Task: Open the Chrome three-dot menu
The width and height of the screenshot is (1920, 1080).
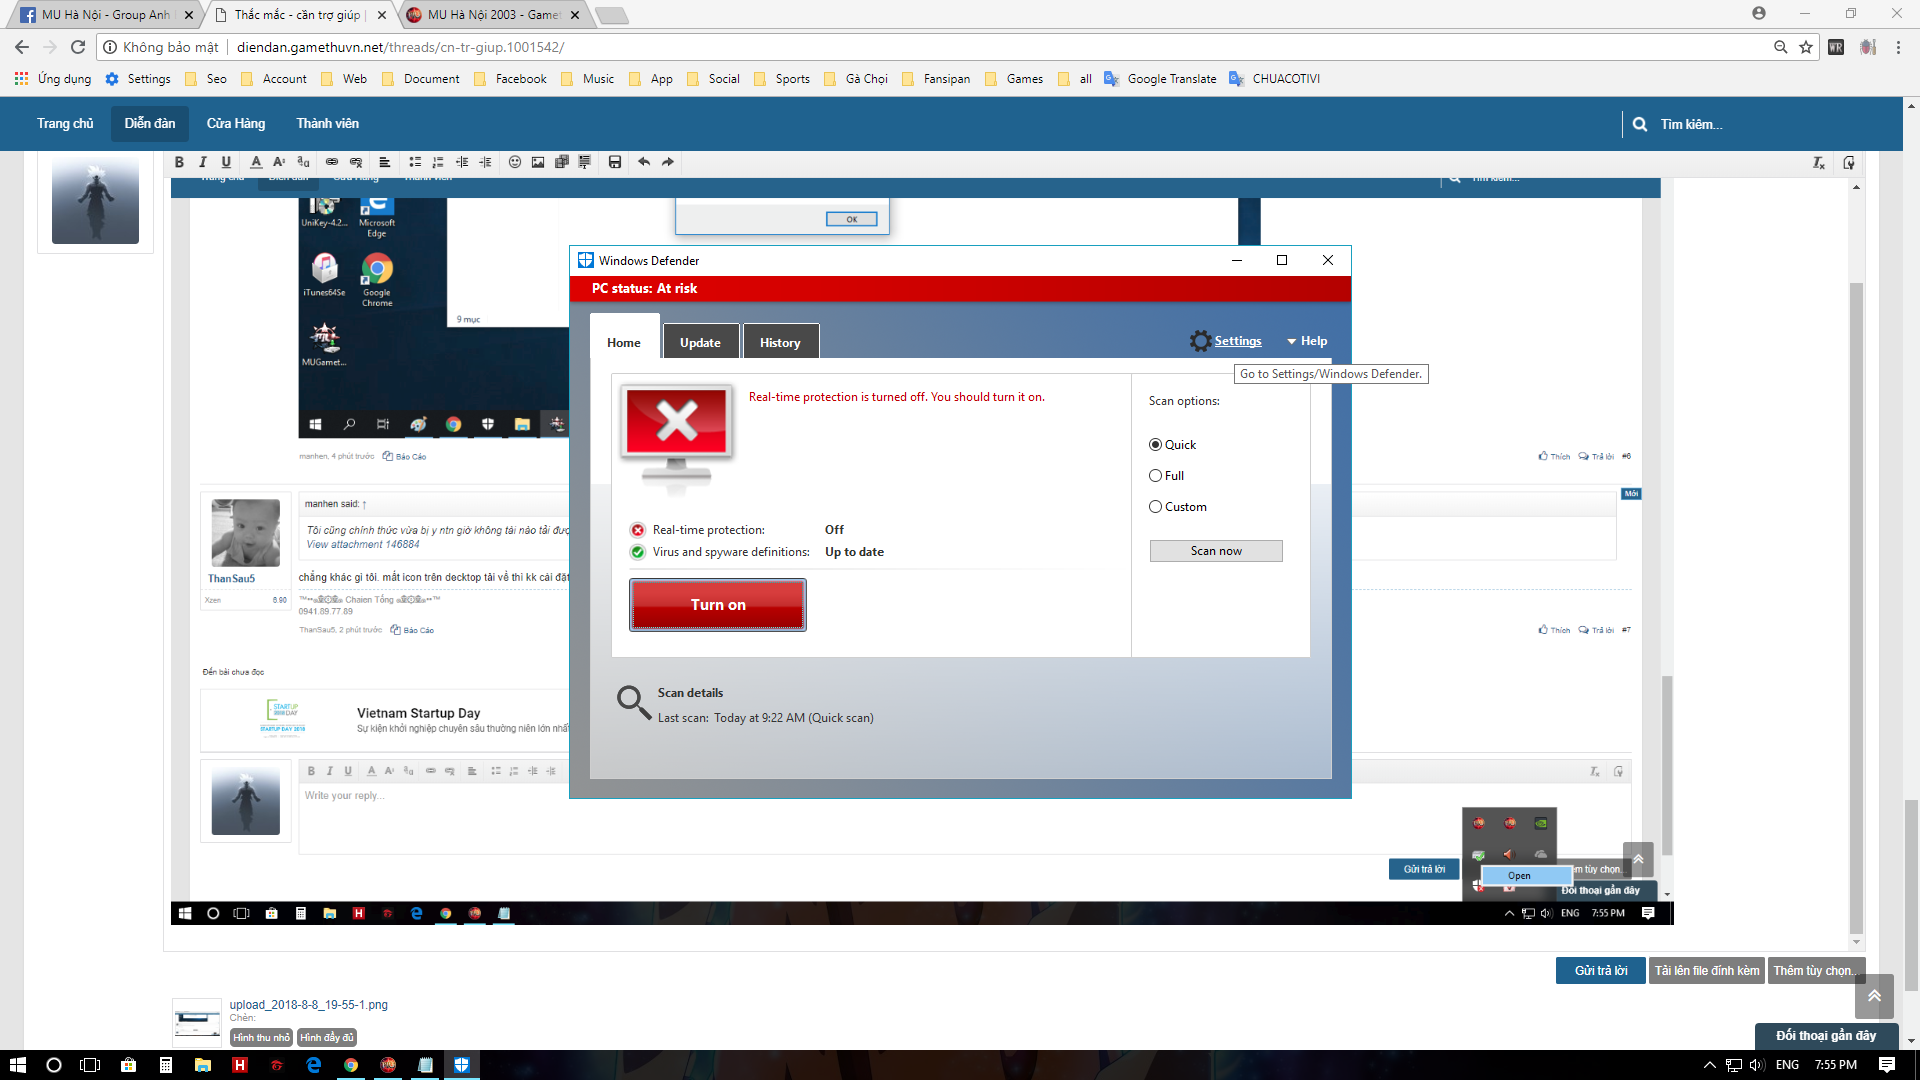Action: pos(1898,47)
